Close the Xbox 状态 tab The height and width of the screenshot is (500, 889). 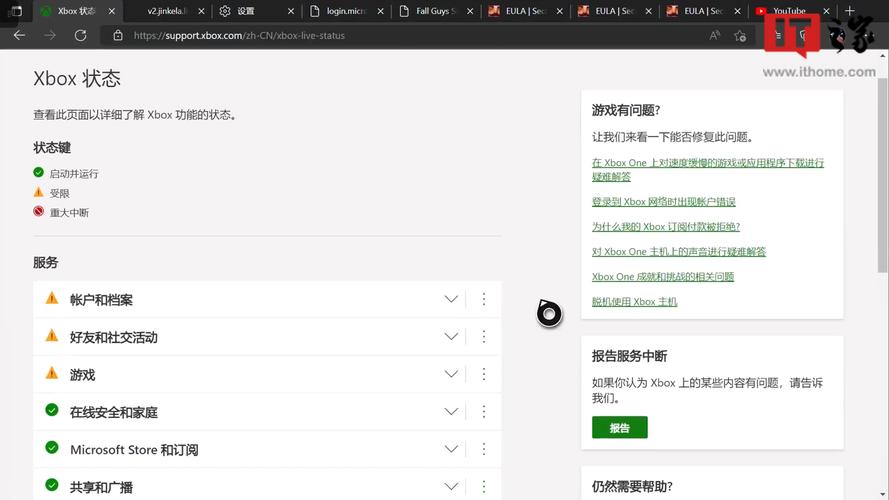pyautogui.click(x=112, y=11)
